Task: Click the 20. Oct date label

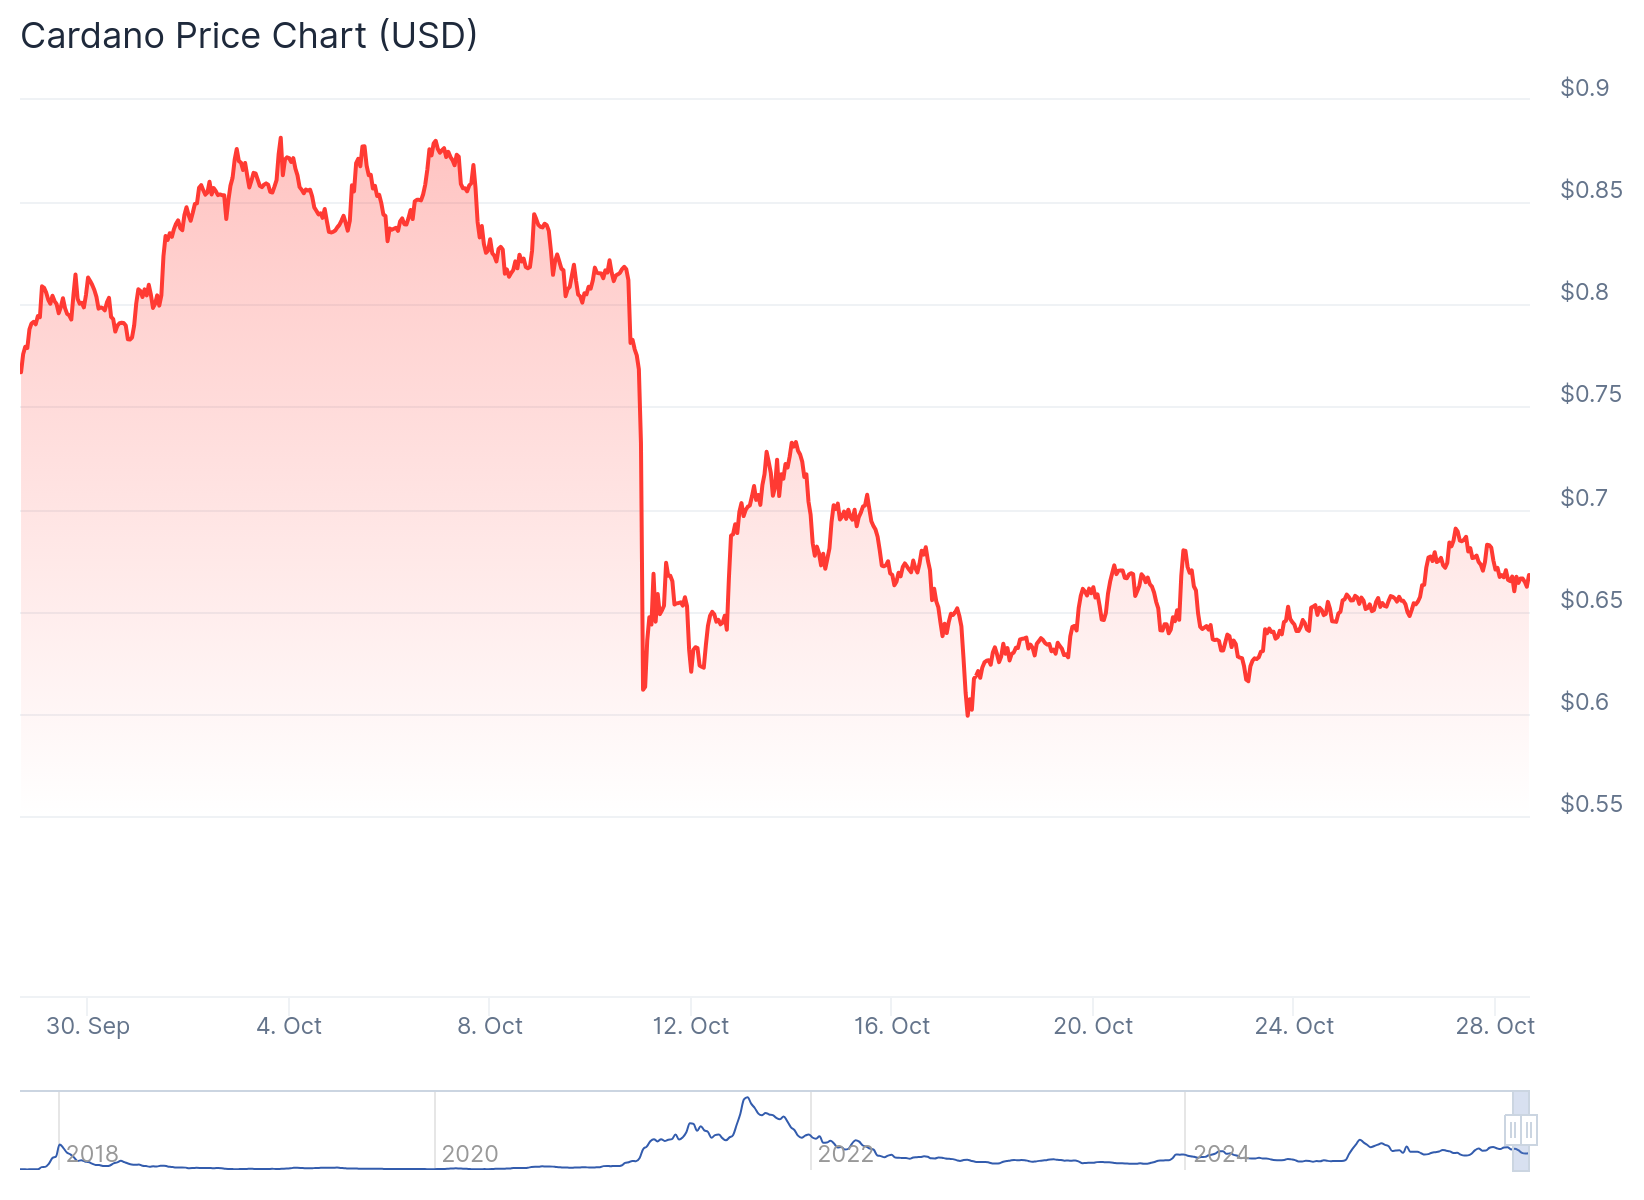Action: pyautogui.click(x=1093, y=1026)
